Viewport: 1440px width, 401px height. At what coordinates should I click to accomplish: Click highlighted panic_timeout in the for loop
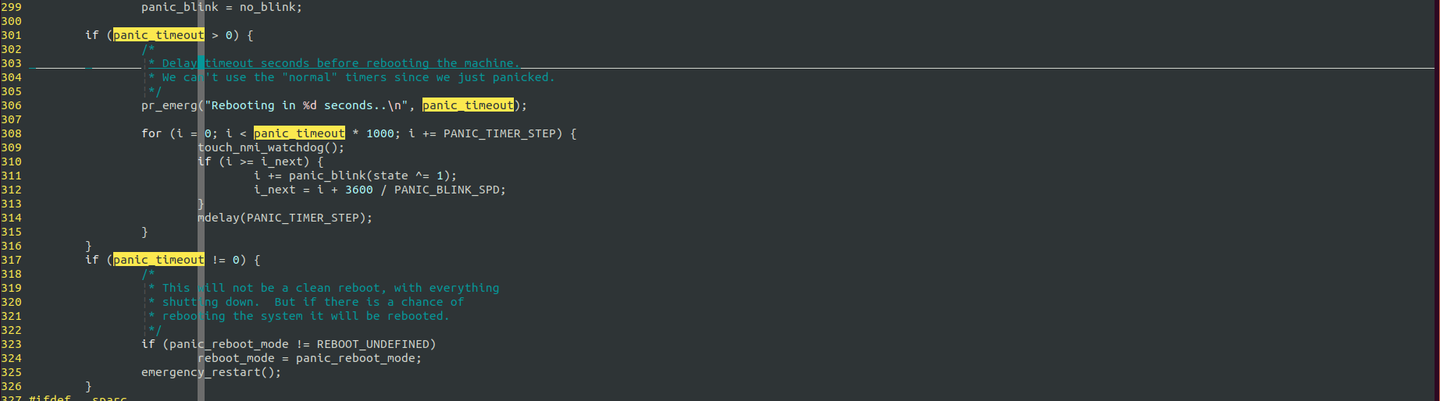(x=299, y=133)
